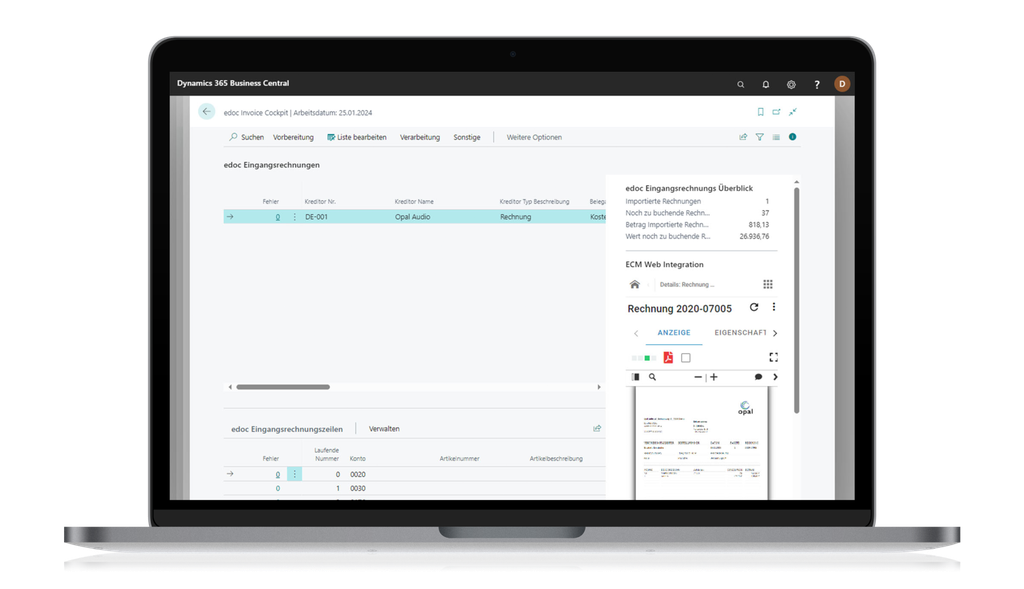The image size is (1024, 589).
Task: Open the row menu dots for DE-001
Action: coord(295,217)
